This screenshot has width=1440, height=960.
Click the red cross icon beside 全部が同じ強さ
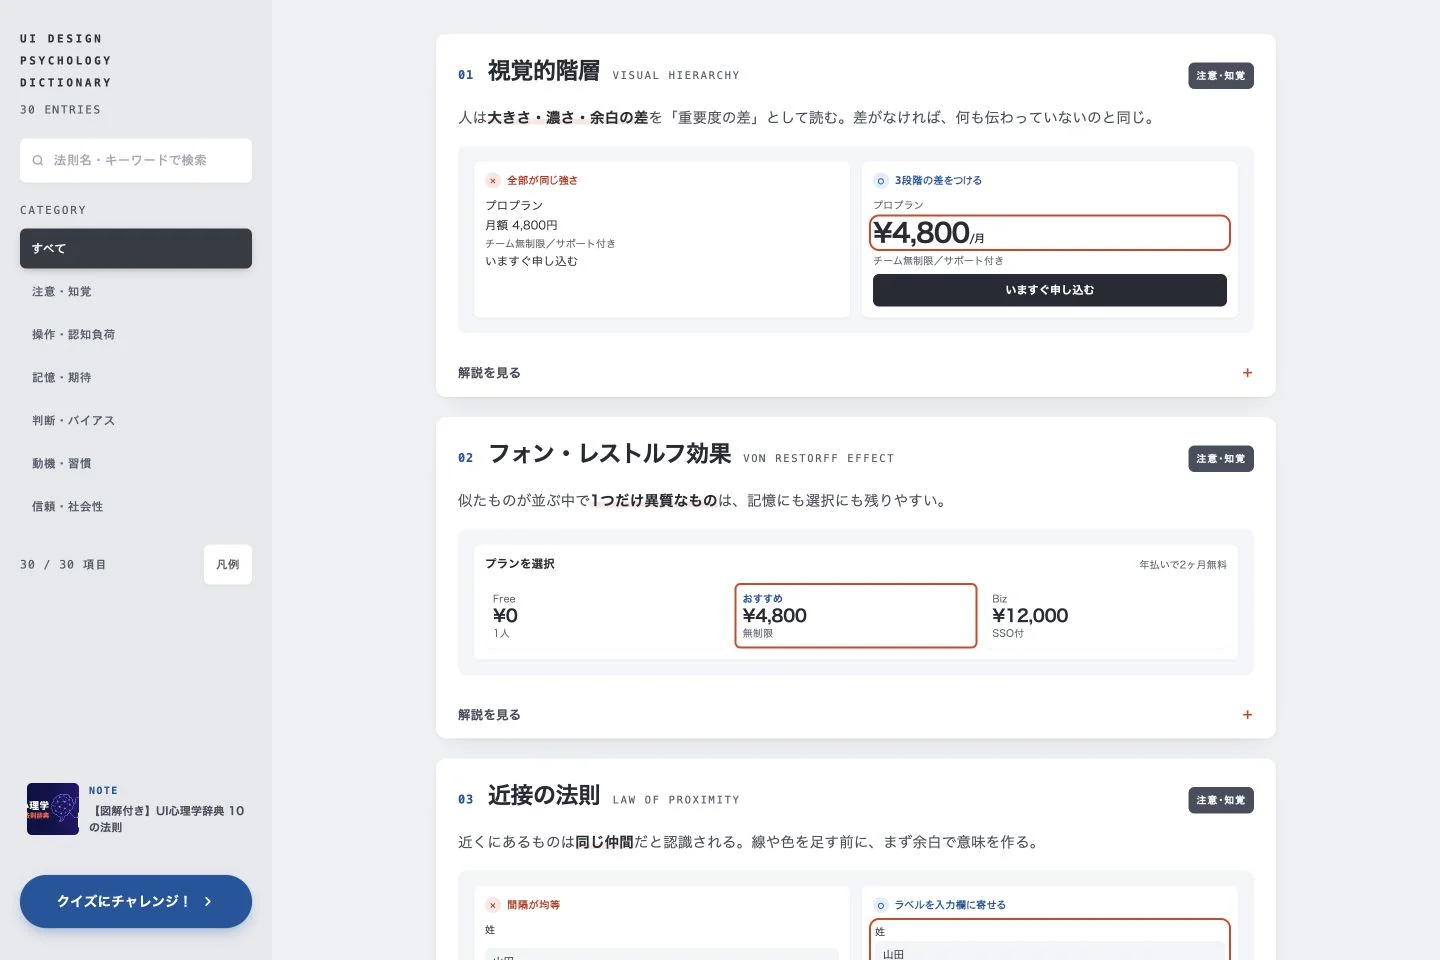[x=493, y=181]
